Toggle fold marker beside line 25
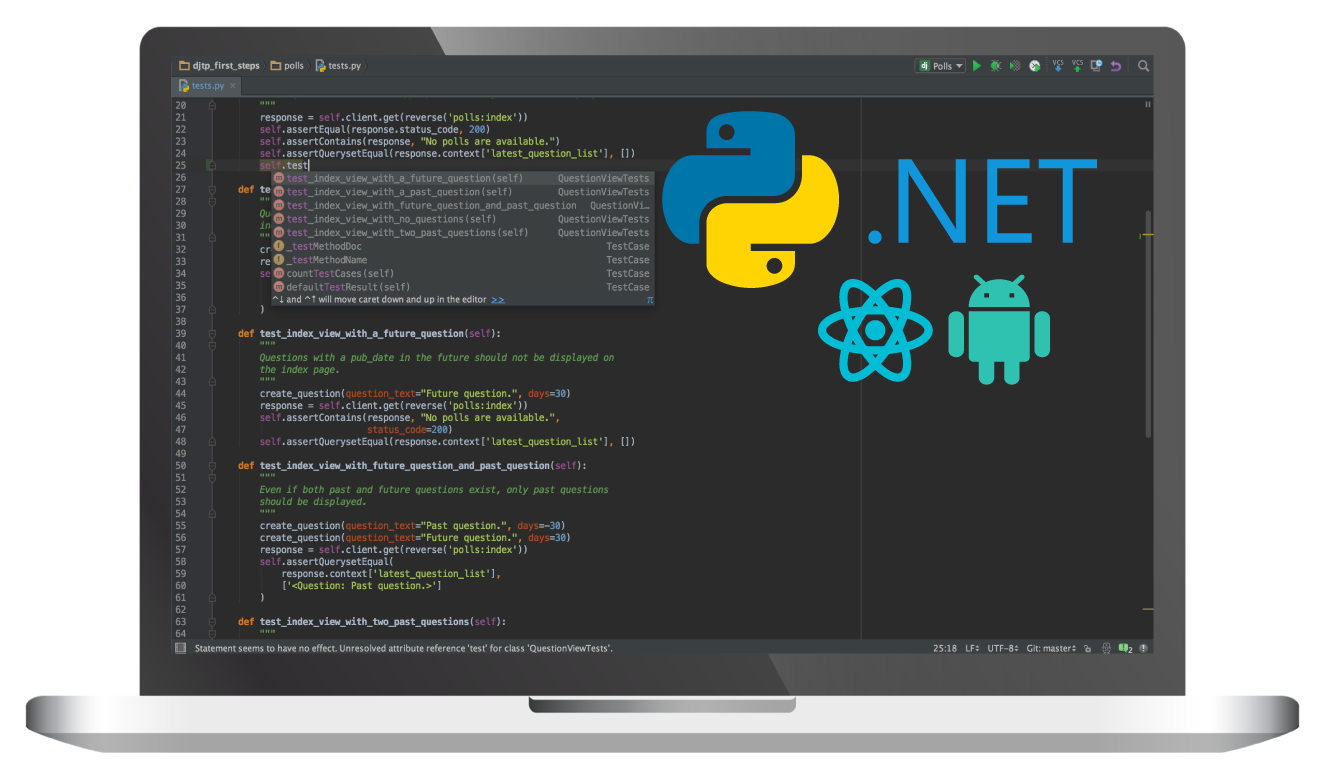 [x=211, y=166]
